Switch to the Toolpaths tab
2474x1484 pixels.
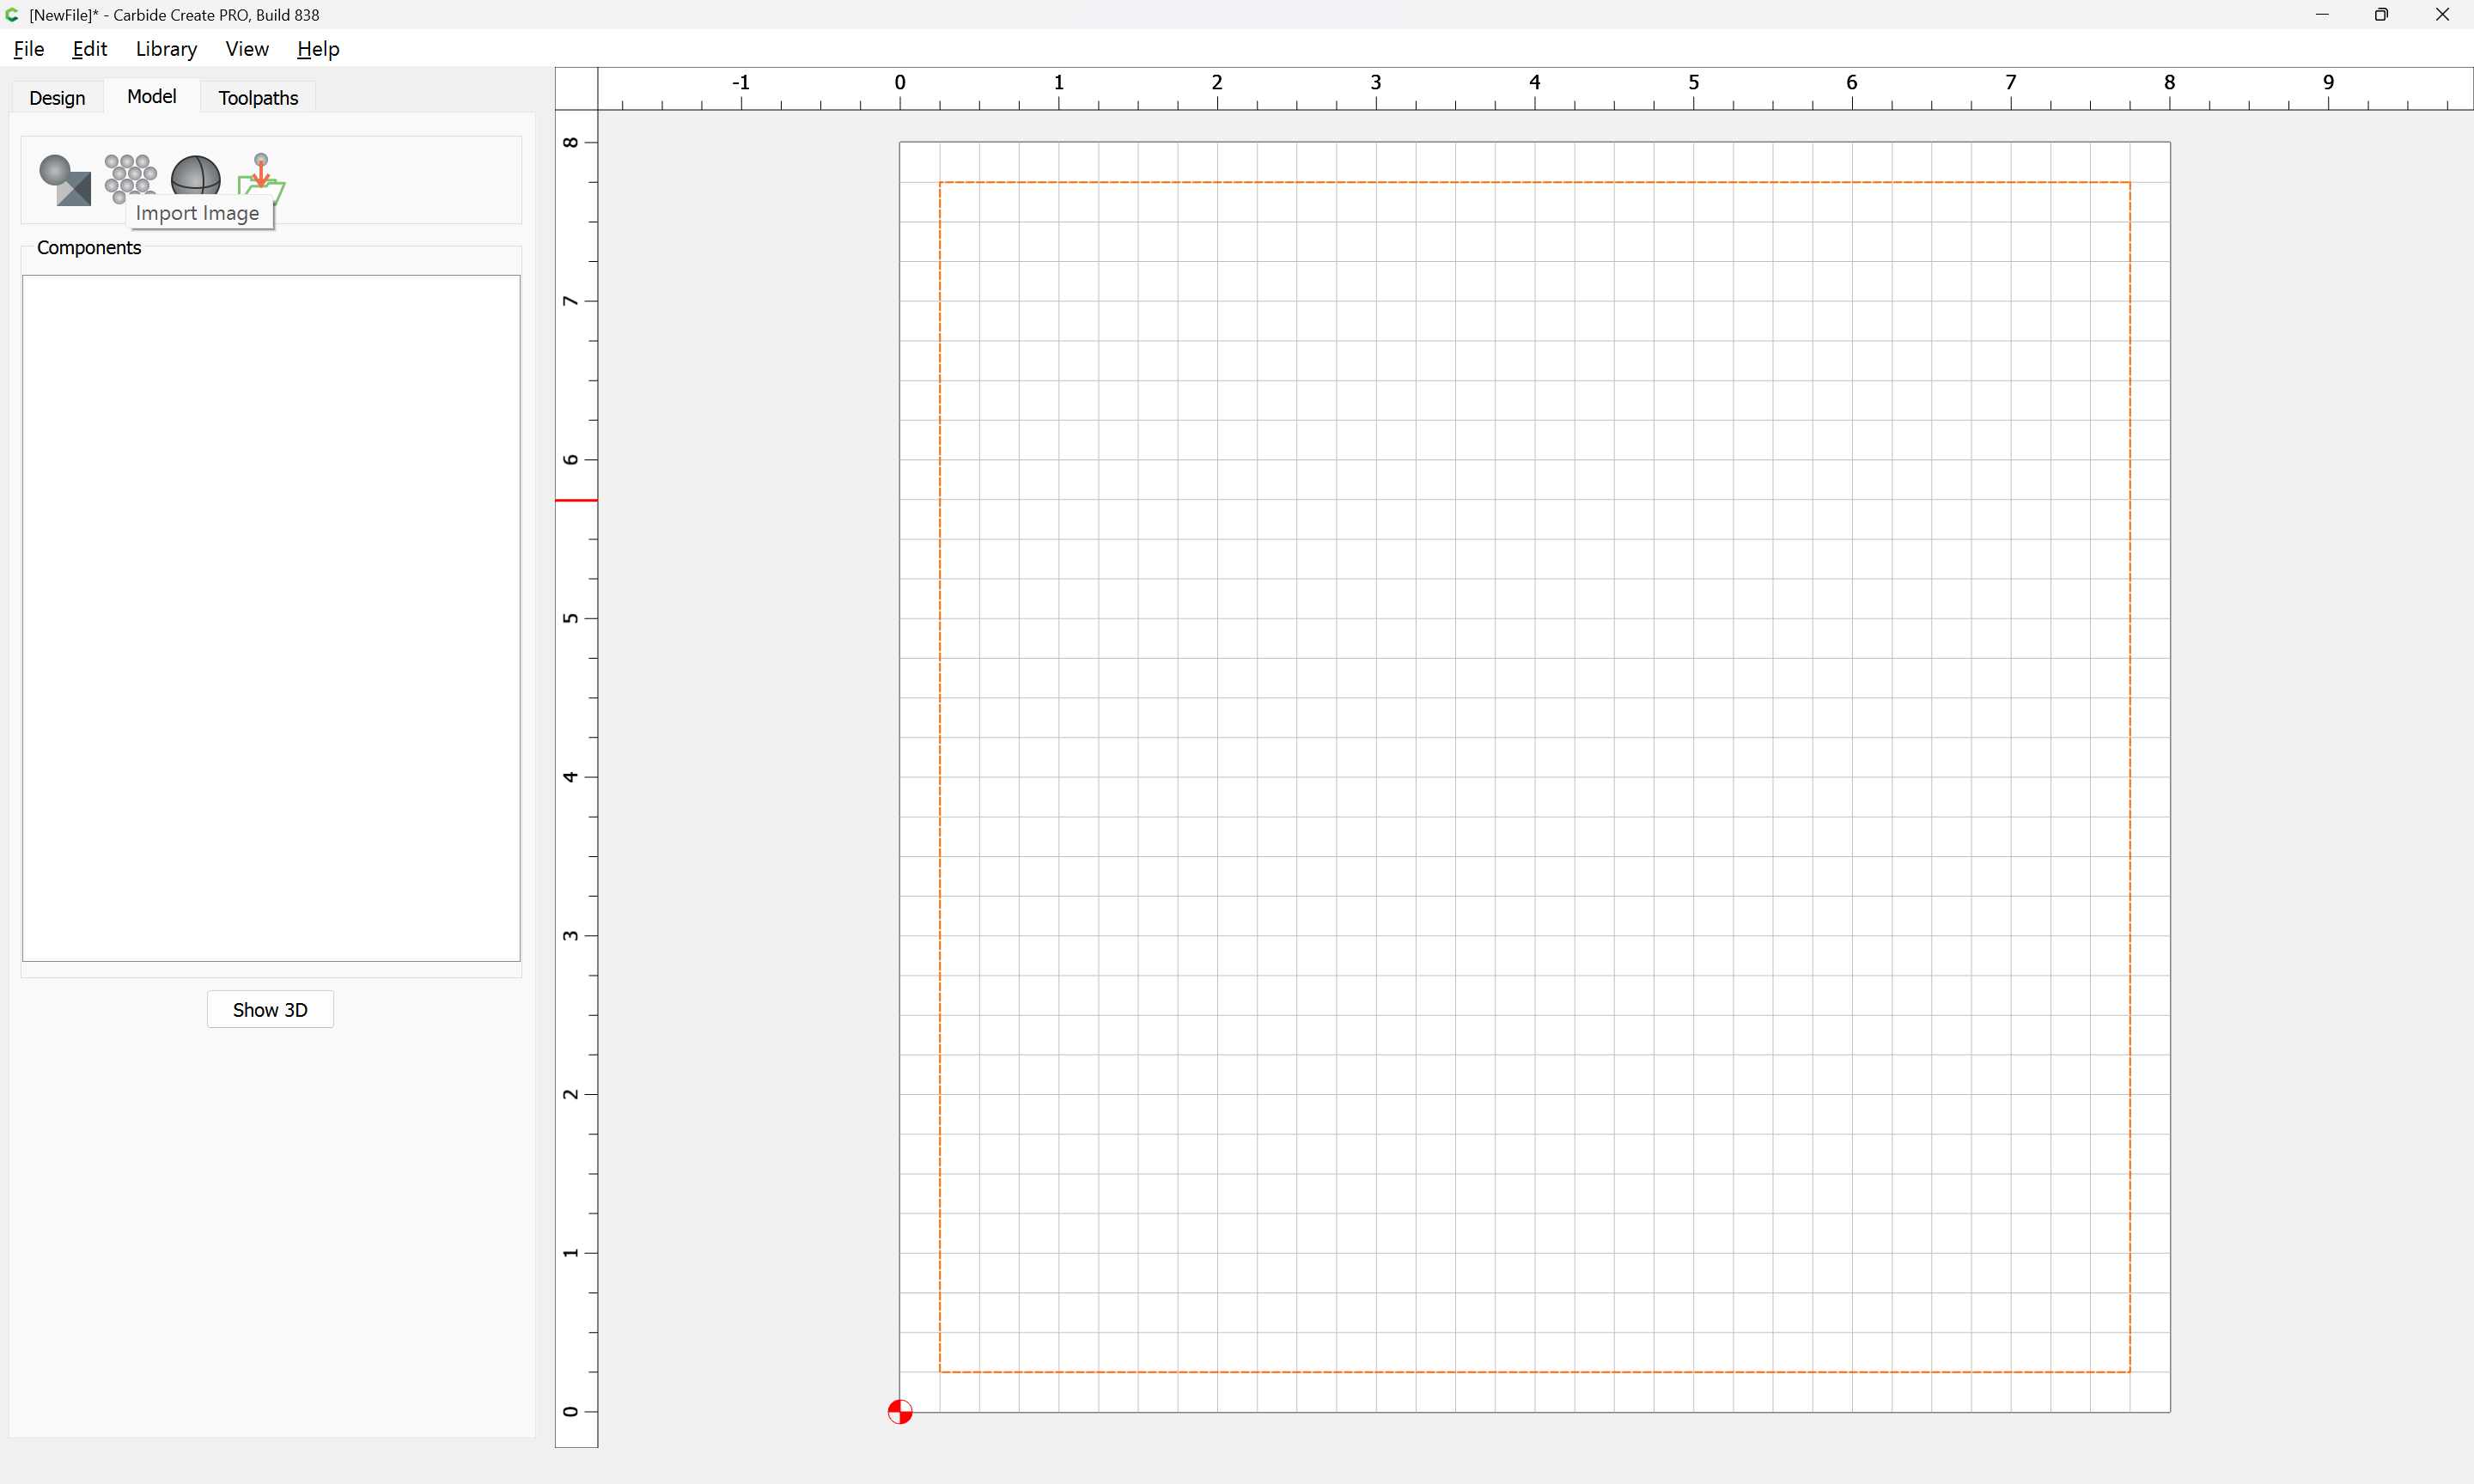point(258,98)
